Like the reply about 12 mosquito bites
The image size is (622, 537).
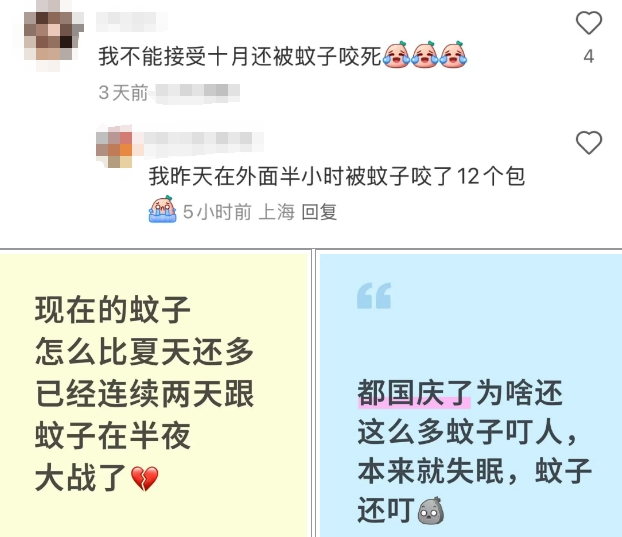pos(589,142)
